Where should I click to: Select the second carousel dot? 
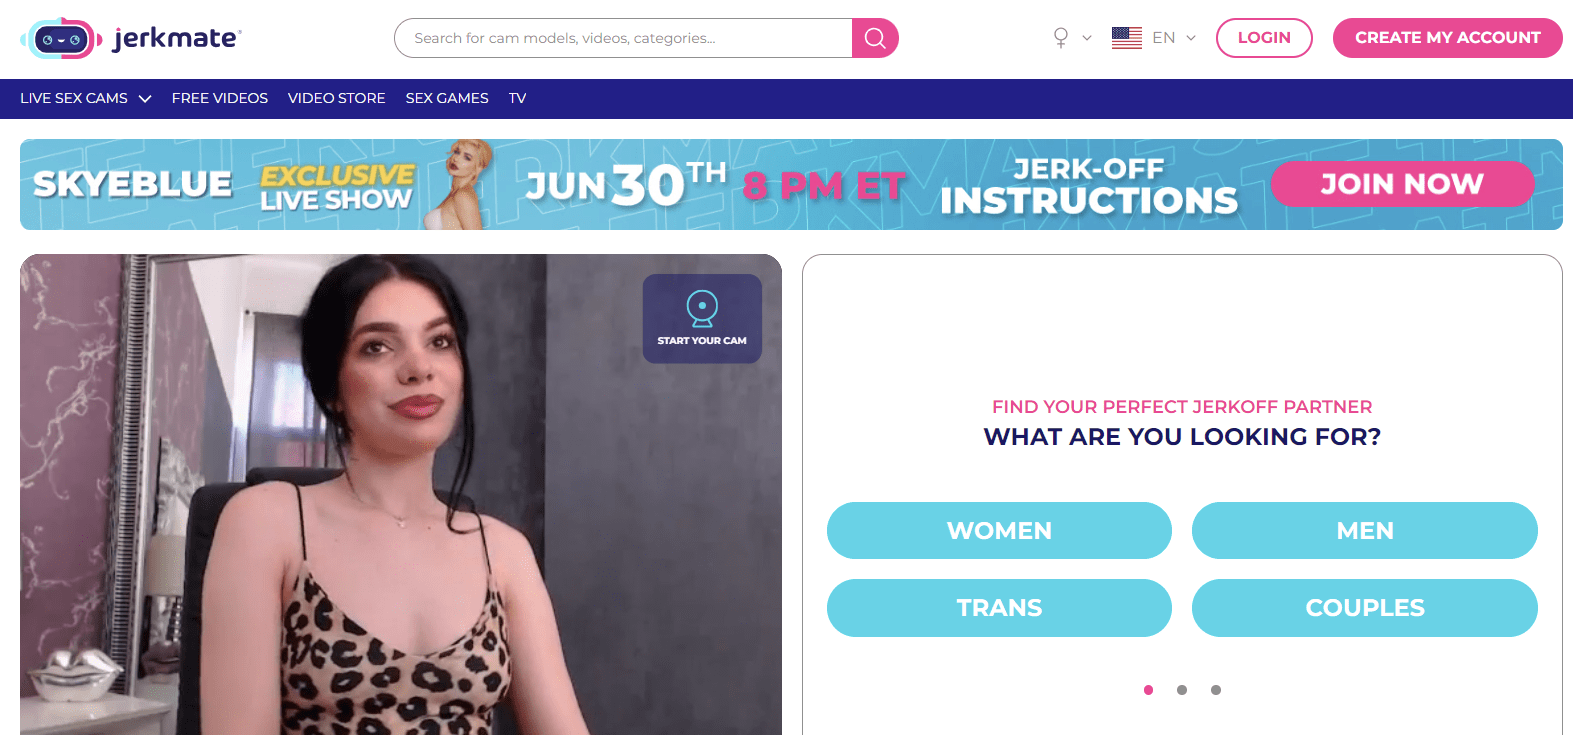click(x=1182, y=690)
